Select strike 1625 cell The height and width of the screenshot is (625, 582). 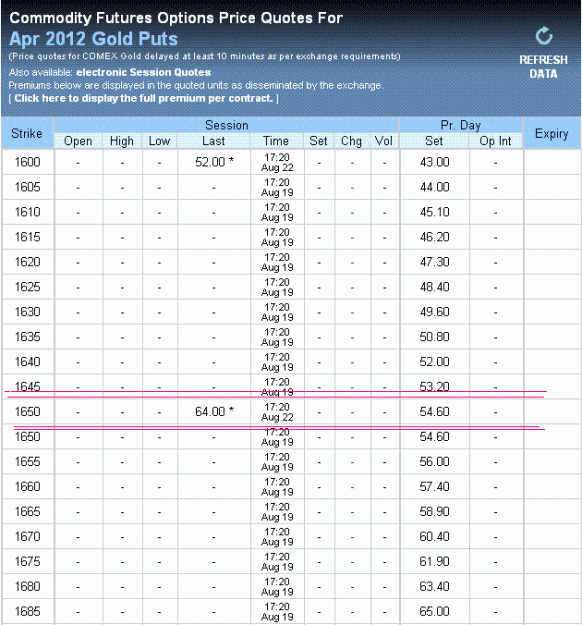(28, 287)
